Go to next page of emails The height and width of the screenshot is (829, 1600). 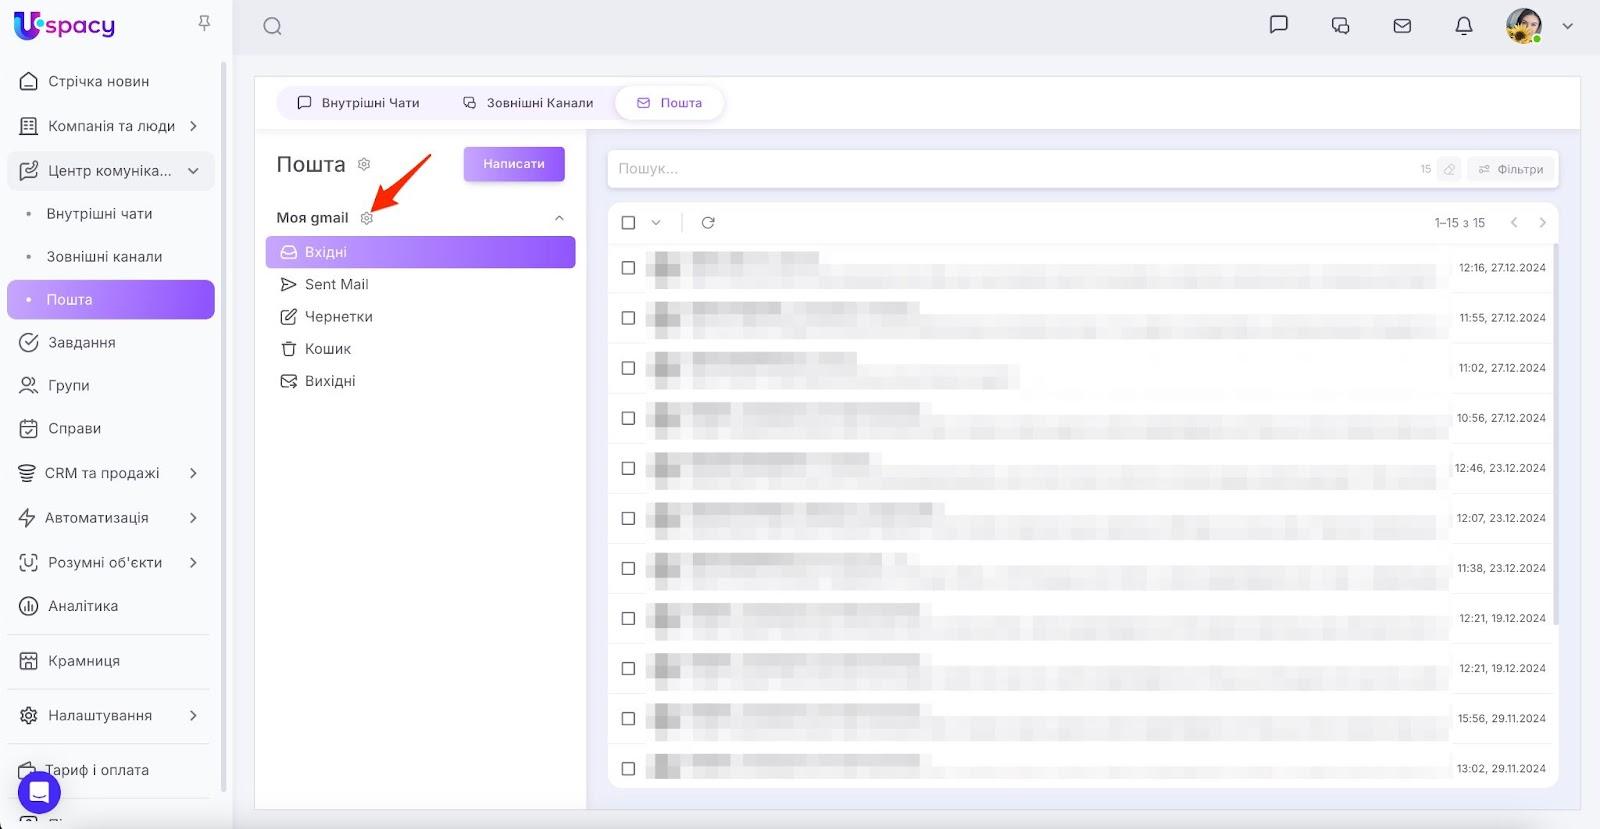(x=1543, y=223)
